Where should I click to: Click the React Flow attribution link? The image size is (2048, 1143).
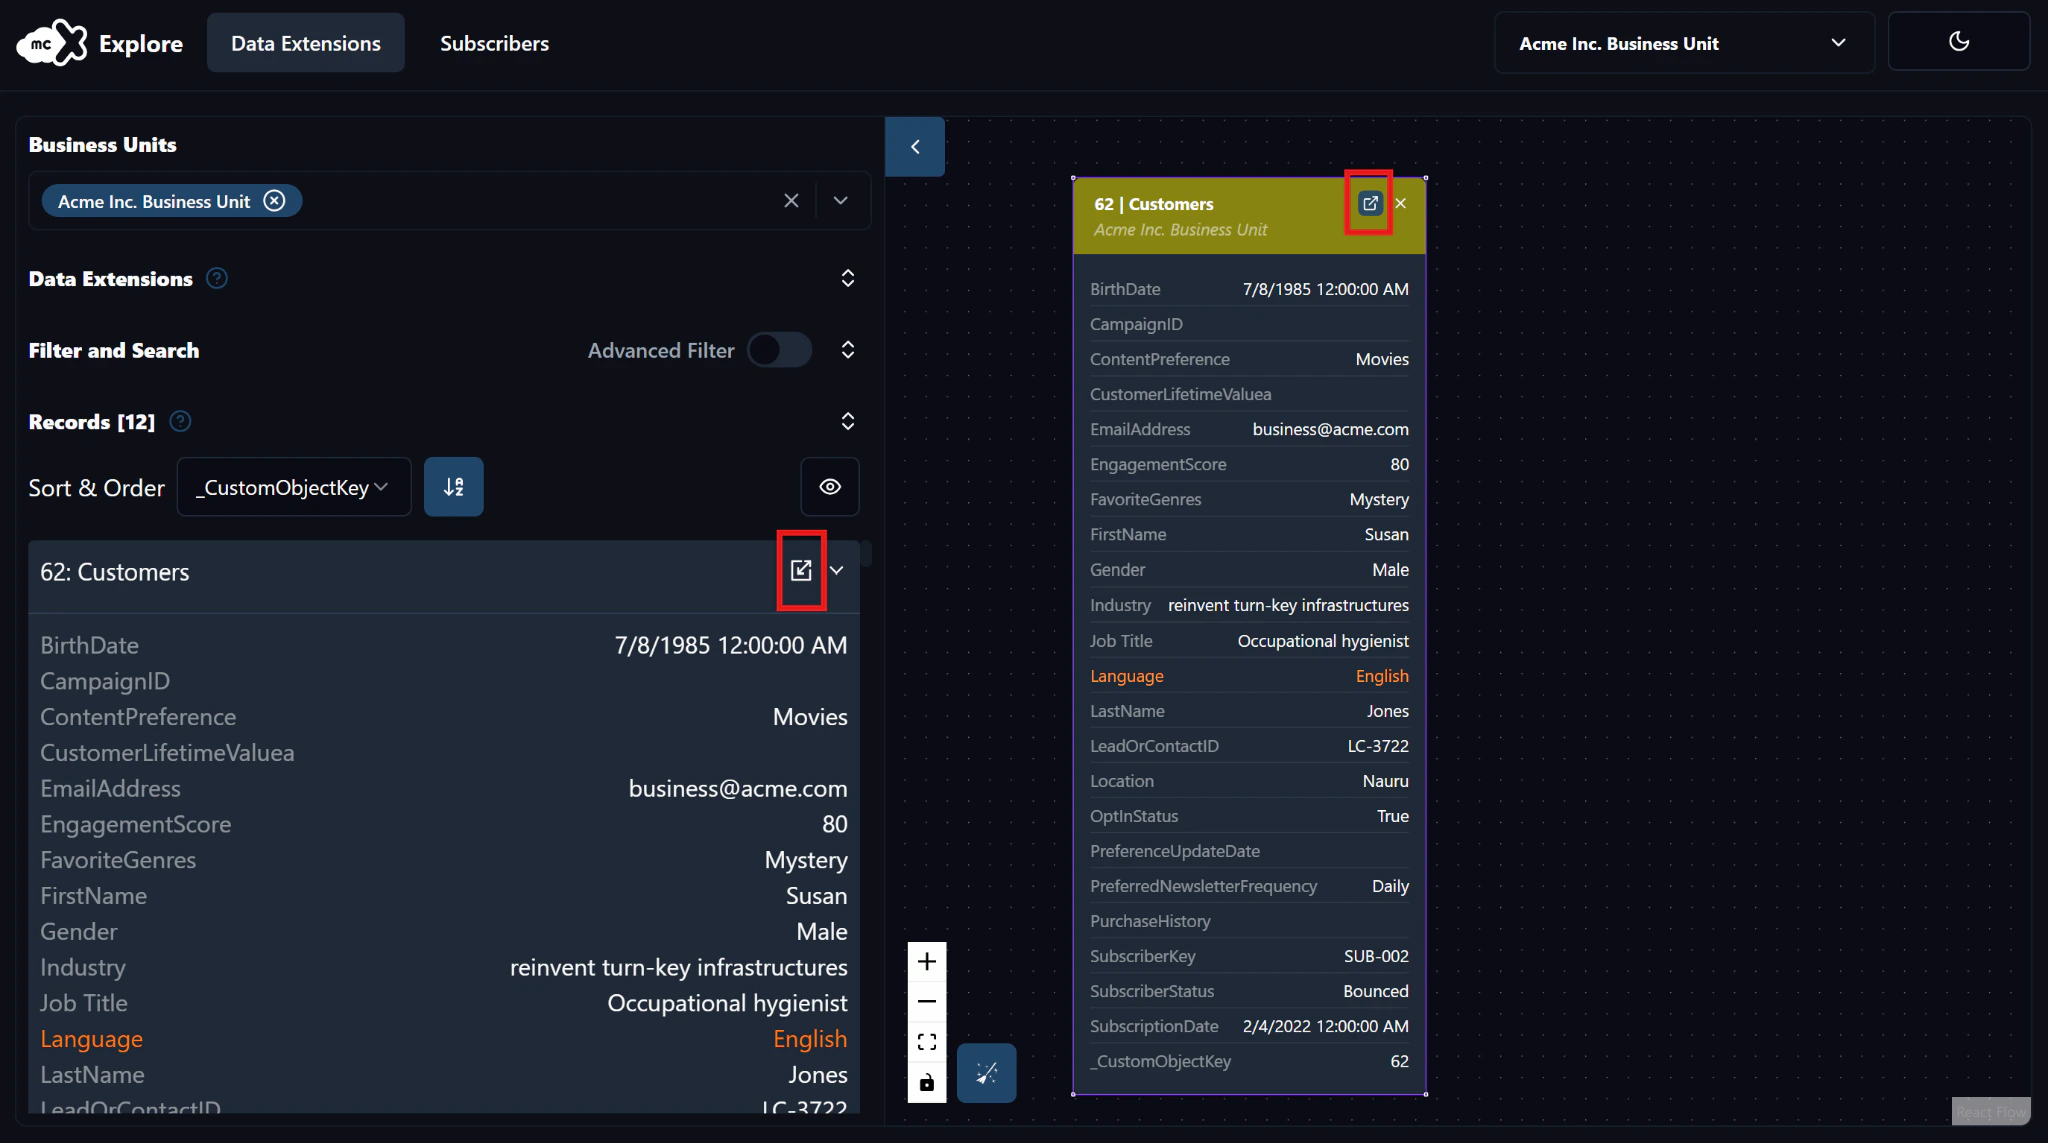click(x=1991, y=1112)
